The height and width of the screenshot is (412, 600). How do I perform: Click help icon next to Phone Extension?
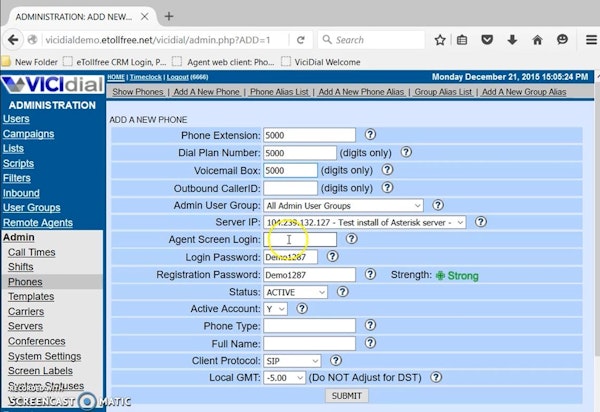370,135
